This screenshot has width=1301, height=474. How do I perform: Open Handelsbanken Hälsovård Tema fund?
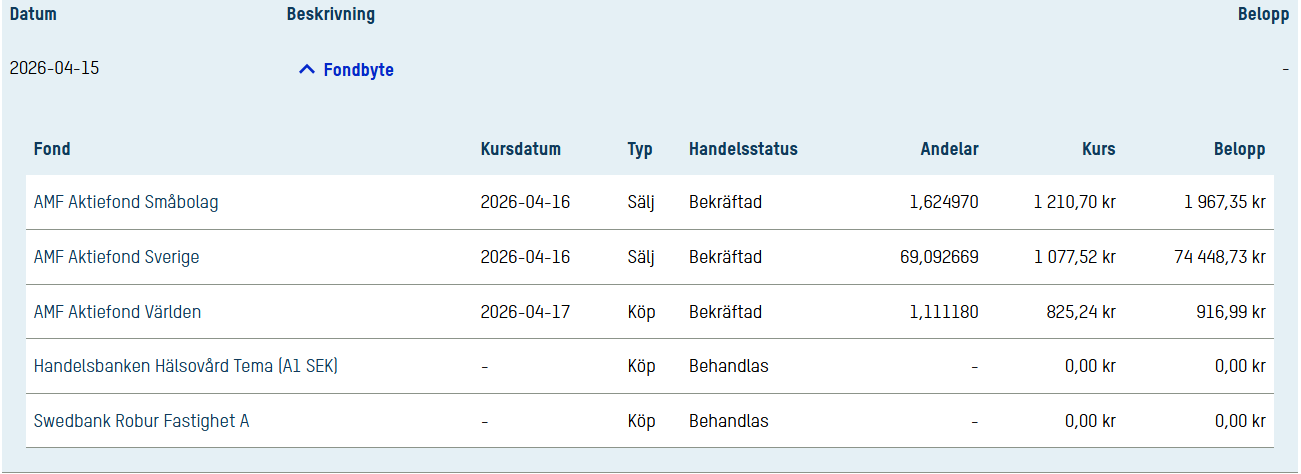click(186, 366)
